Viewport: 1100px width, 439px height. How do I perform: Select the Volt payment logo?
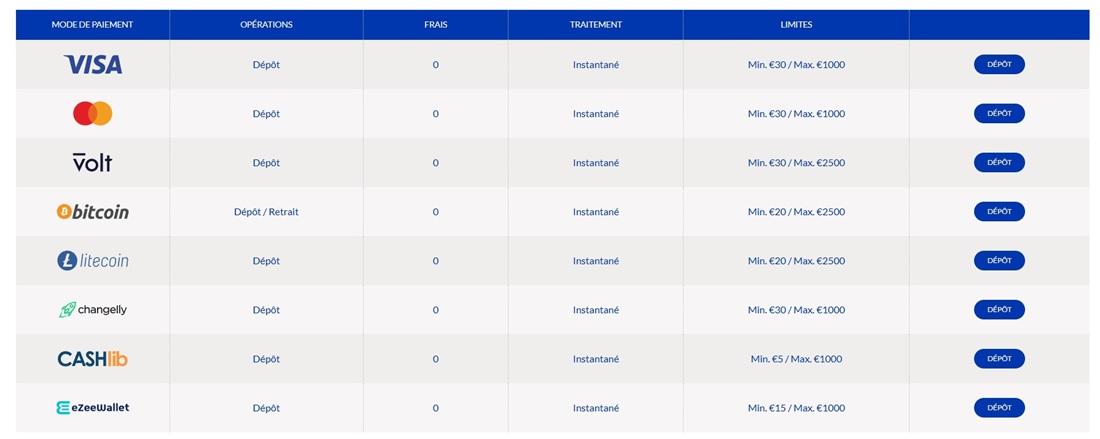click(93, 162)
